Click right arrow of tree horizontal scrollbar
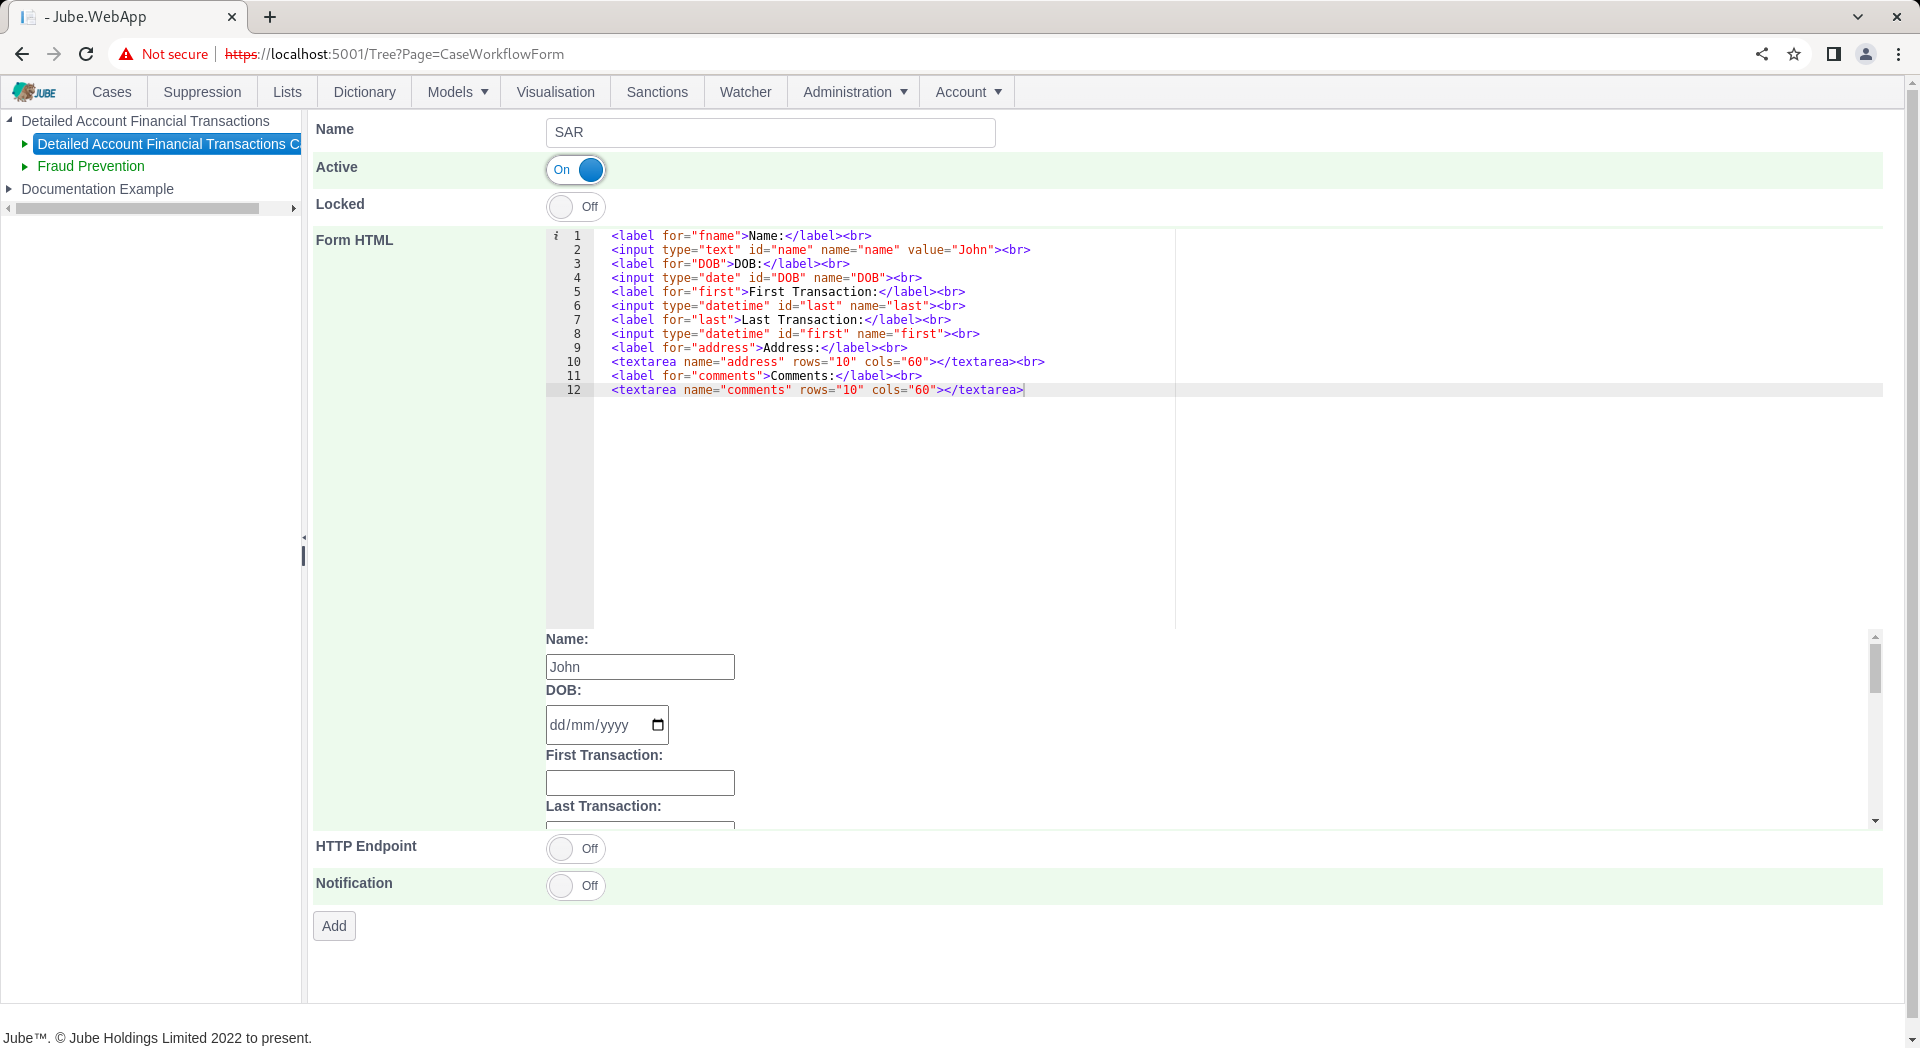1920x1048 pixels. click(x=293, y=209)
